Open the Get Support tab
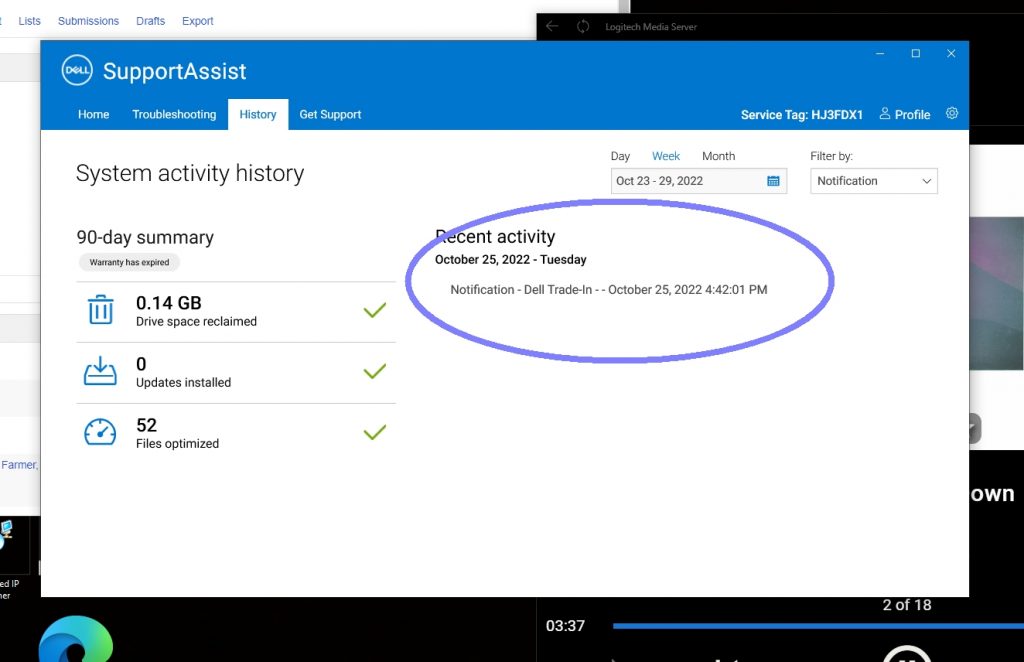Screen dimensions: 1024x662 [x=330, y=114]
